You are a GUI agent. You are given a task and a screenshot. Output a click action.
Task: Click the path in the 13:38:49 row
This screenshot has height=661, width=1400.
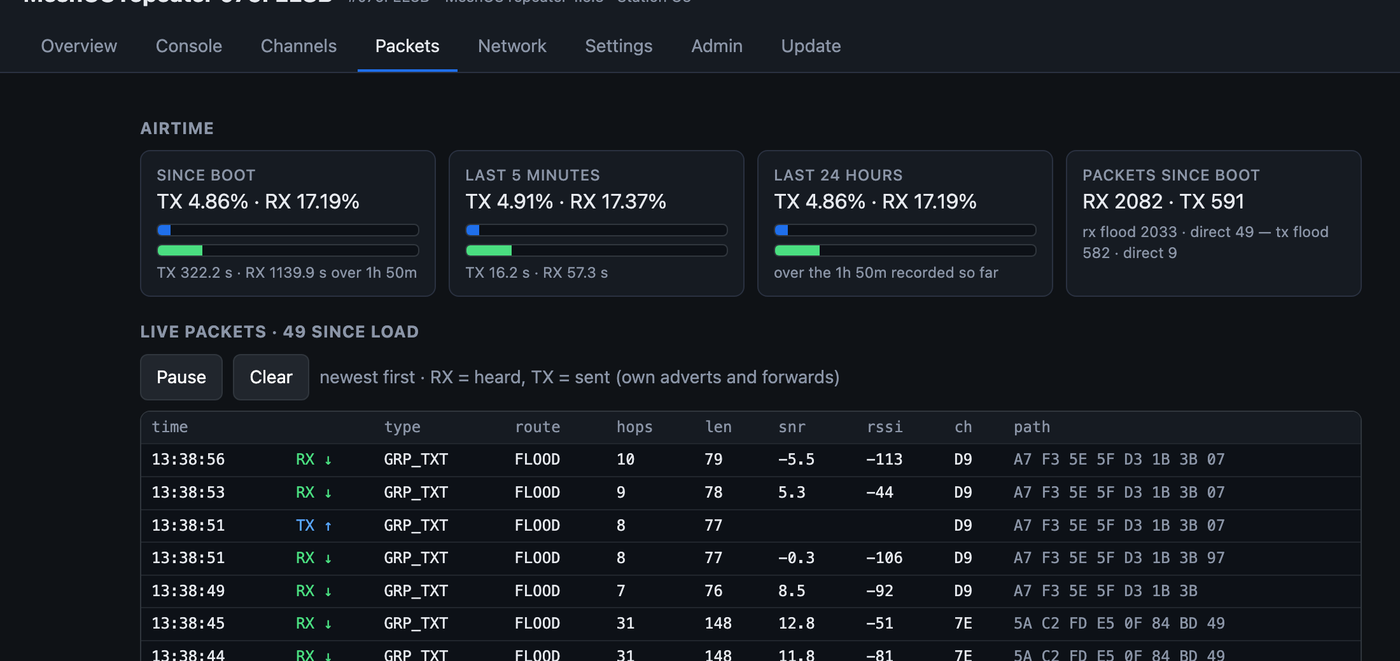pos(1105,591)
